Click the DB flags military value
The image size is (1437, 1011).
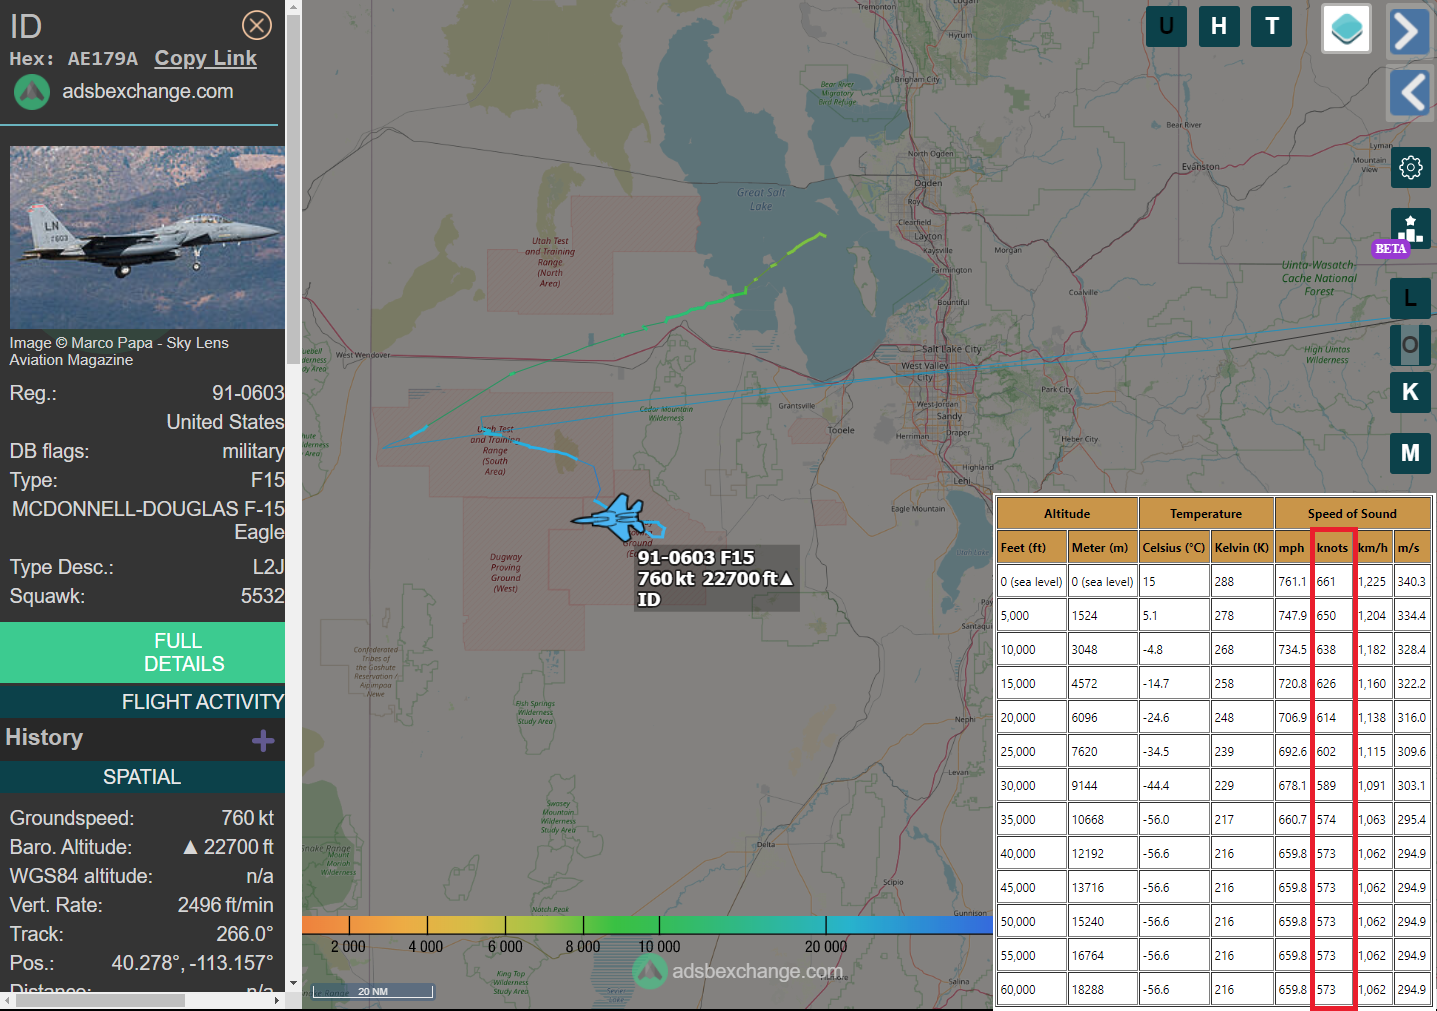(253, 451)
